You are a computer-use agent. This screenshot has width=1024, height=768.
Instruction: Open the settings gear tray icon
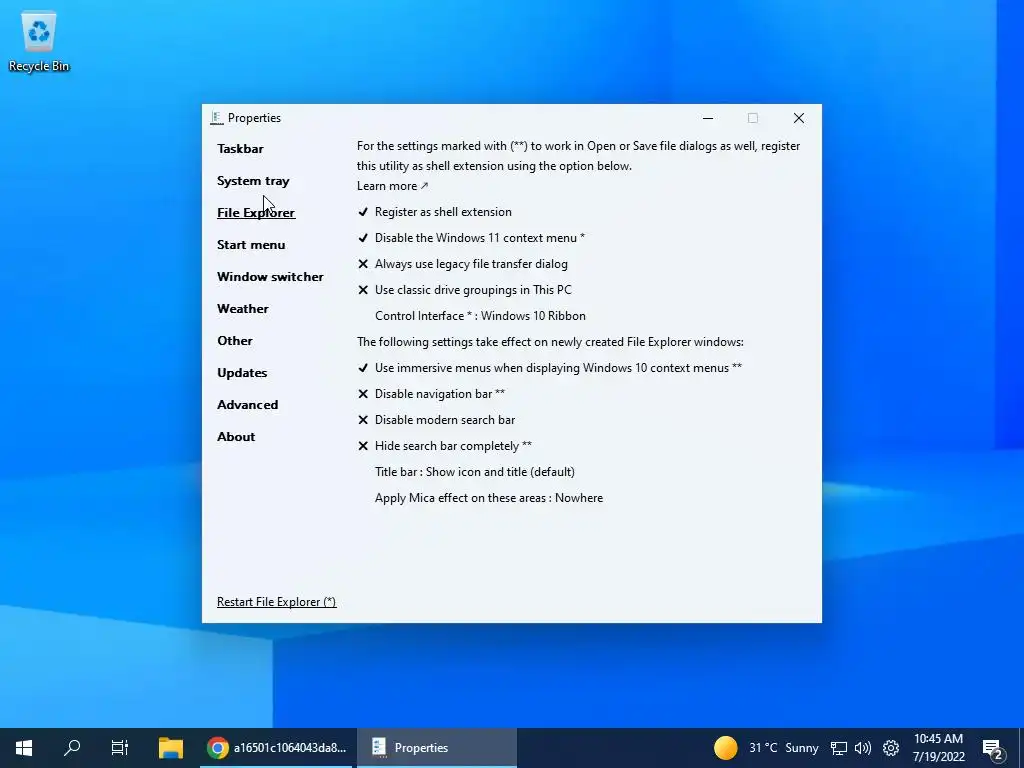891,748
